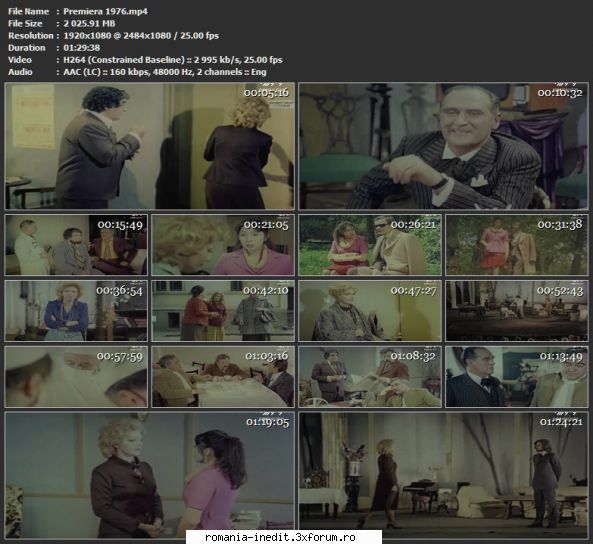Click the Duration label
This screenshot has width=593, height=544.
coord(26,48)
